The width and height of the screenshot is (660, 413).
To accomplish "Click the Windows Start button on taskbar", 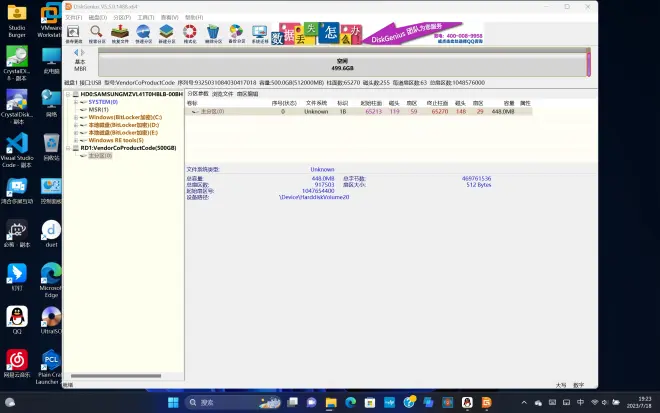I will tap(176, 402).
